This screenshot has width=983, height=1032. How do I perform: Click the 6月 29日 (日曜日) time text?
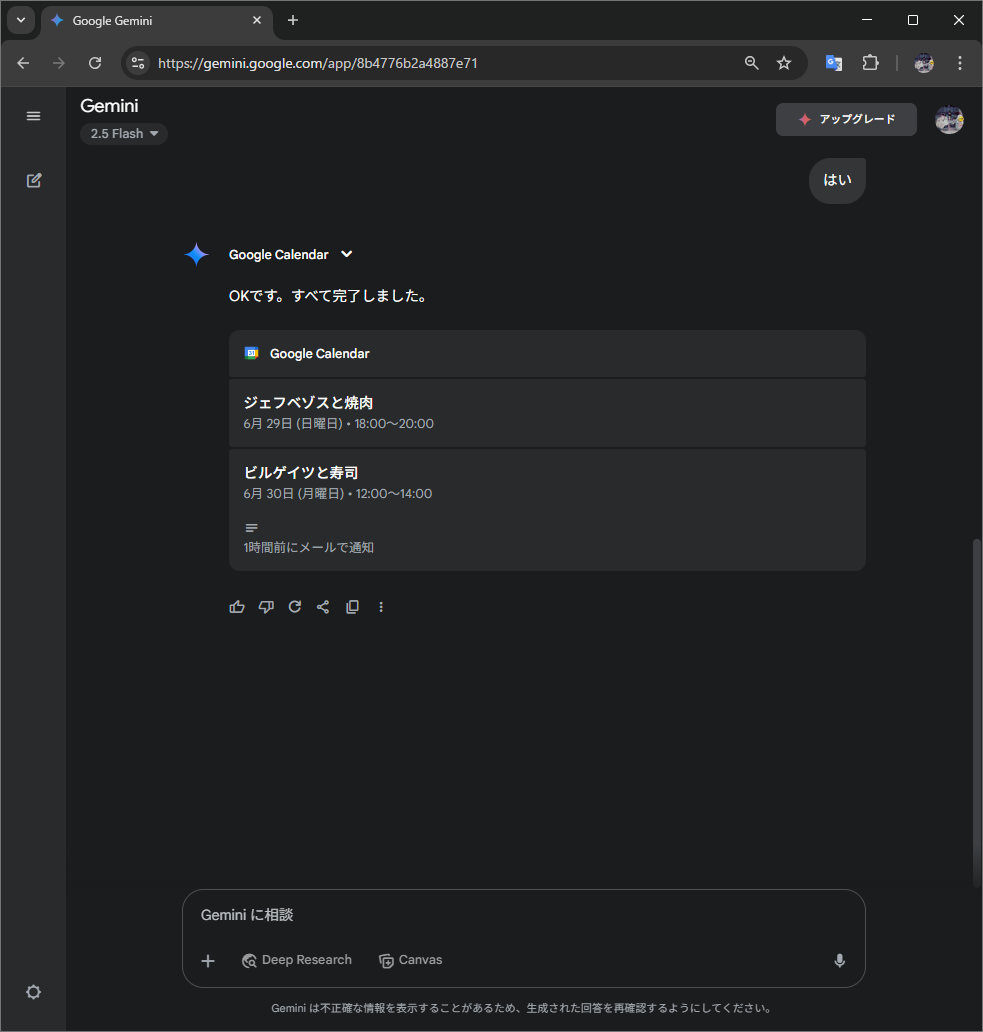[338, 424]
